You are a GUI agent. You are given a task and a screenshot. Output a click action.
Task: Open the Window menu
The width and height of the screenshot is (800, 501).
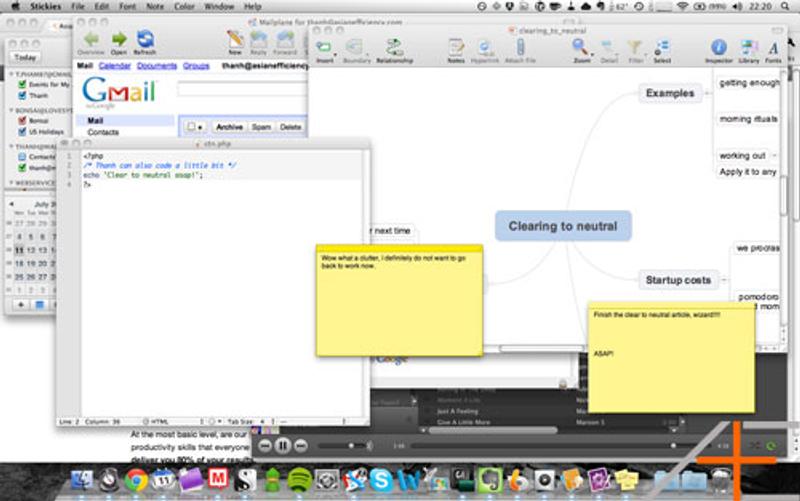click(x=219, y=7)
